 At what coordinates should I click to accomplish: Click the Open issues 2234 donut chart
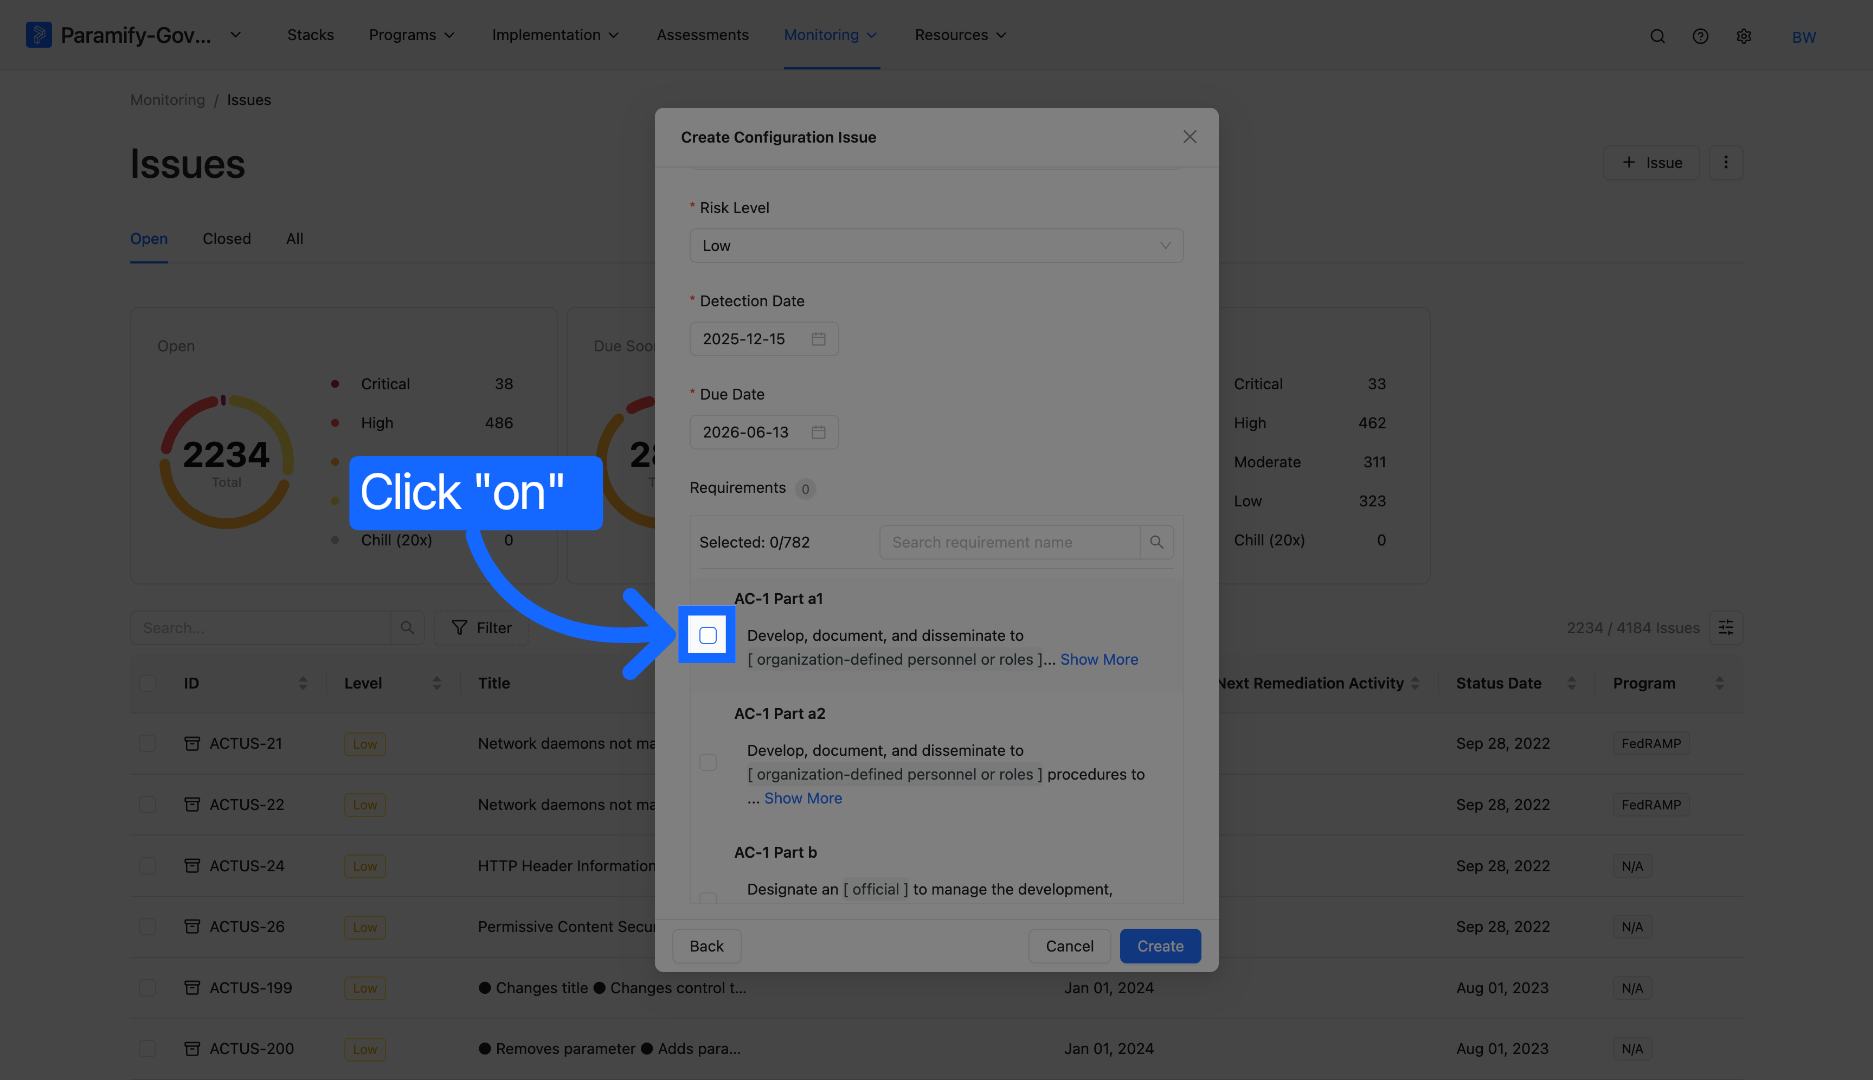pos(227,462)
